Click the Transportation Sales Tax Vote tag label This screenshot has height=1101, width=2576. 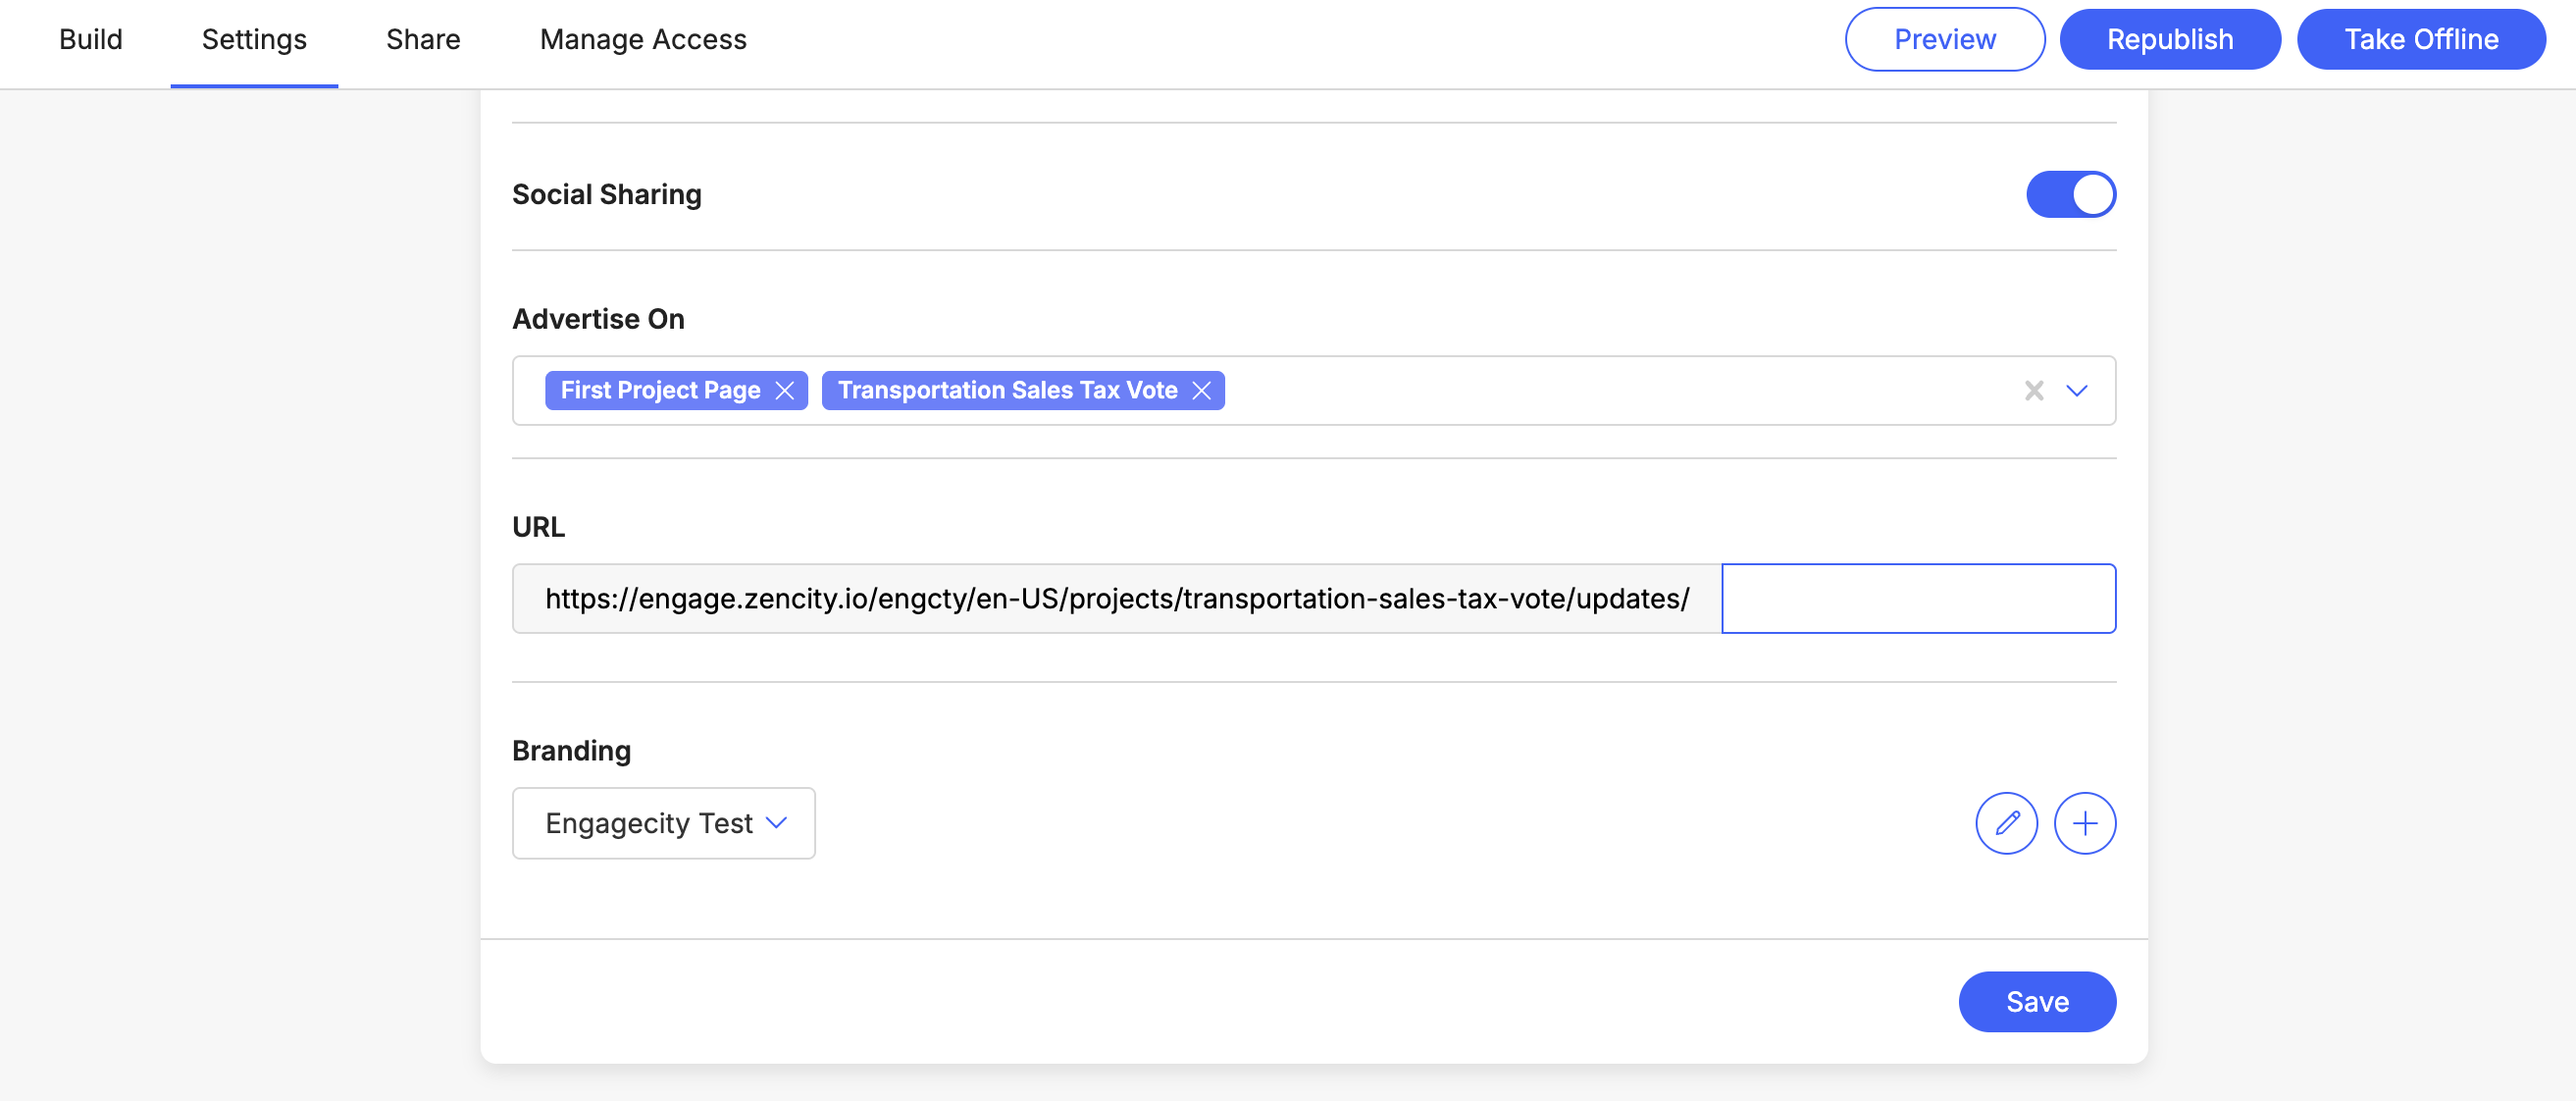1007,390
